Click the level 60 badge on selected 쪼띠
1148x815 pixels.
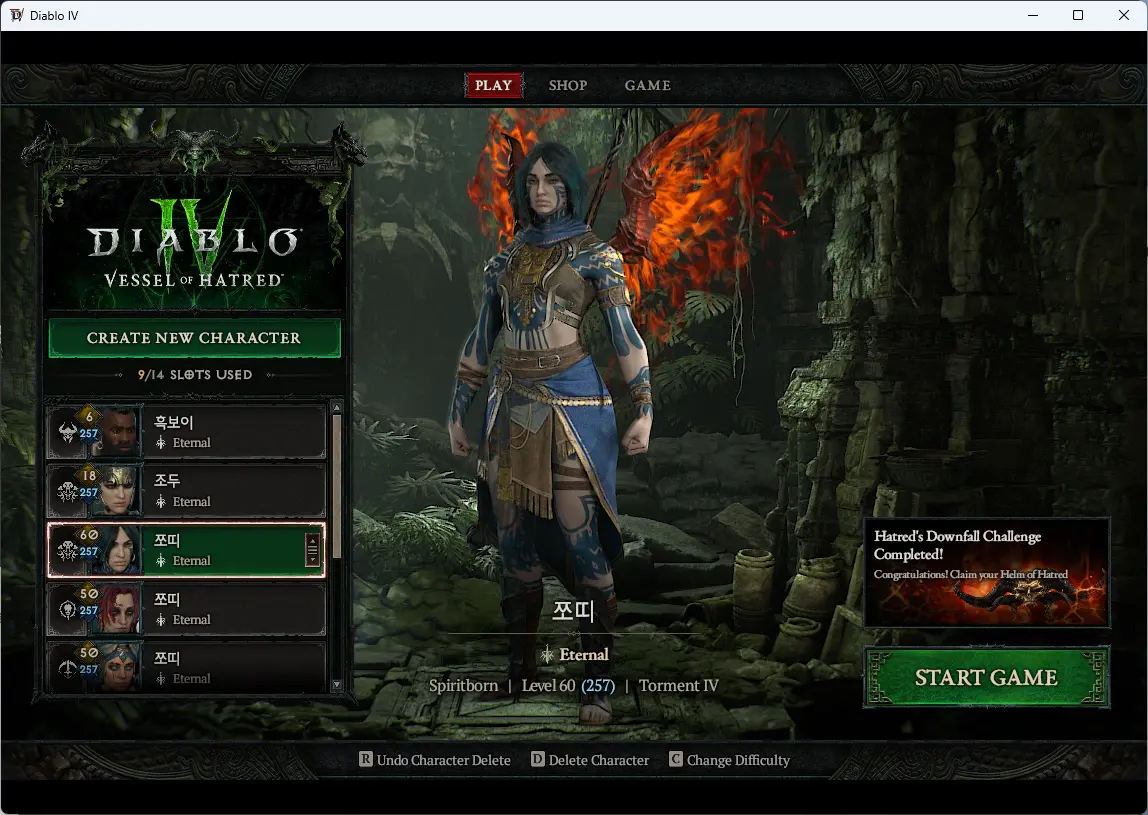(89, 535)
